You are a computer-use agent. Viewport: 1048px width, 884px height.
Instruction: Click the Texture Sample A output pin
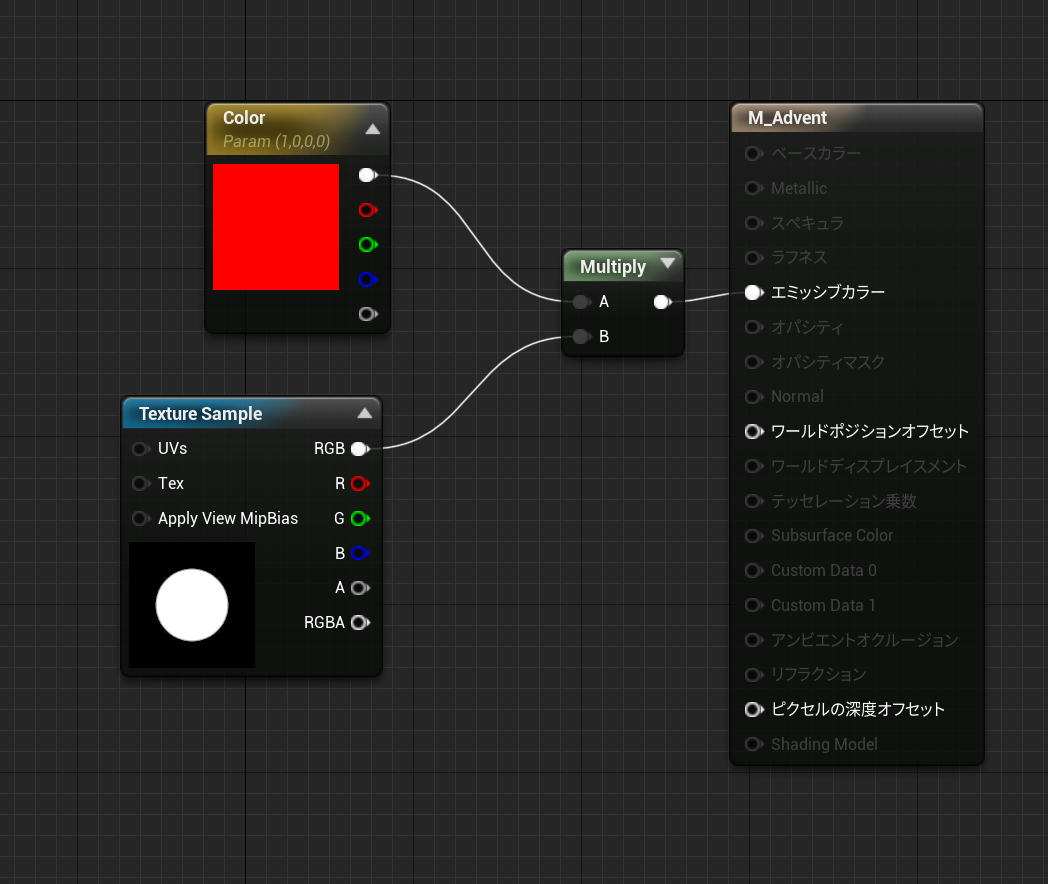(x=360, y=588)
